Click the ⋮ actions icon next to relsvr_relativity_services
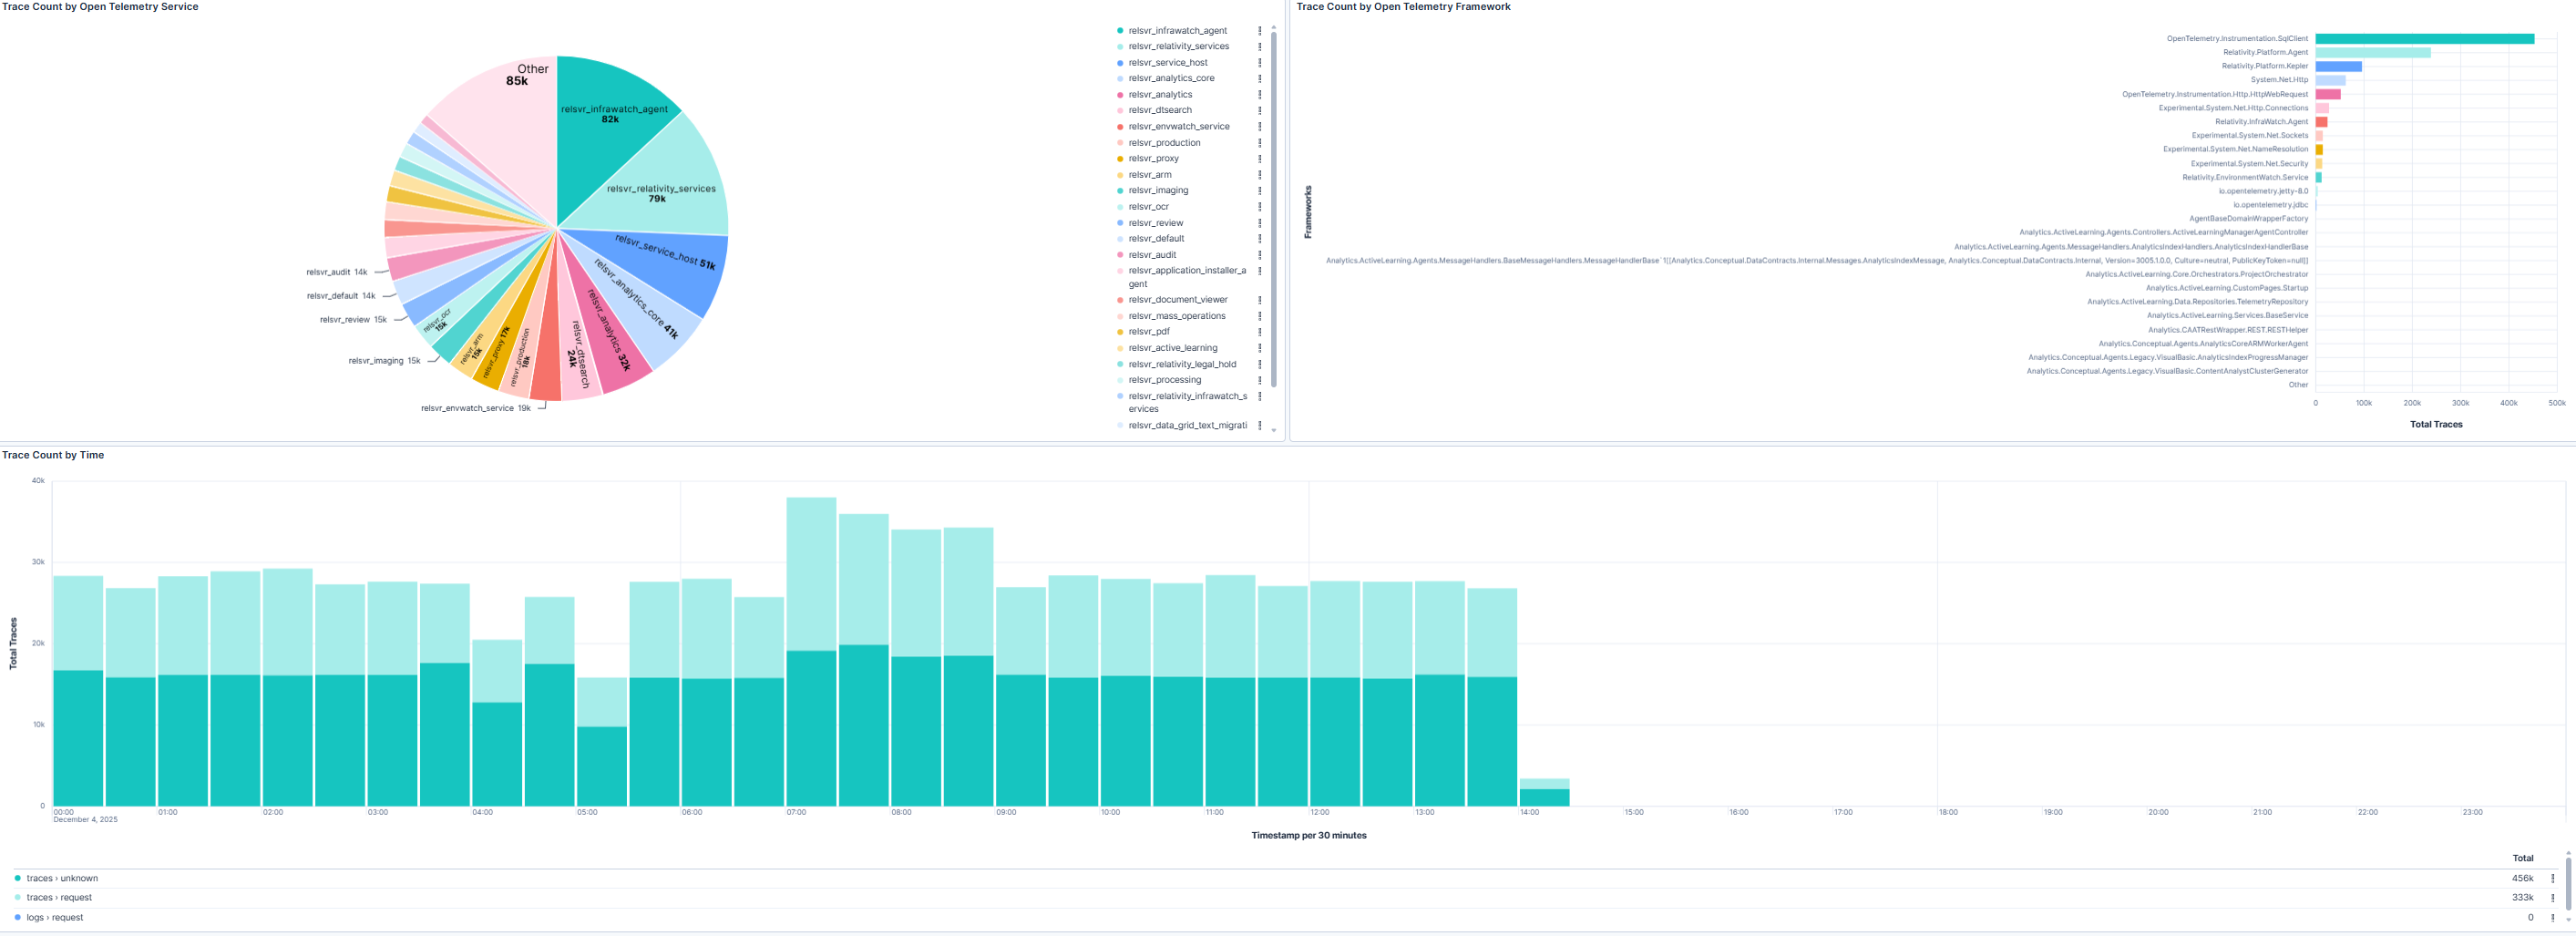 (x=1258, y=46)
